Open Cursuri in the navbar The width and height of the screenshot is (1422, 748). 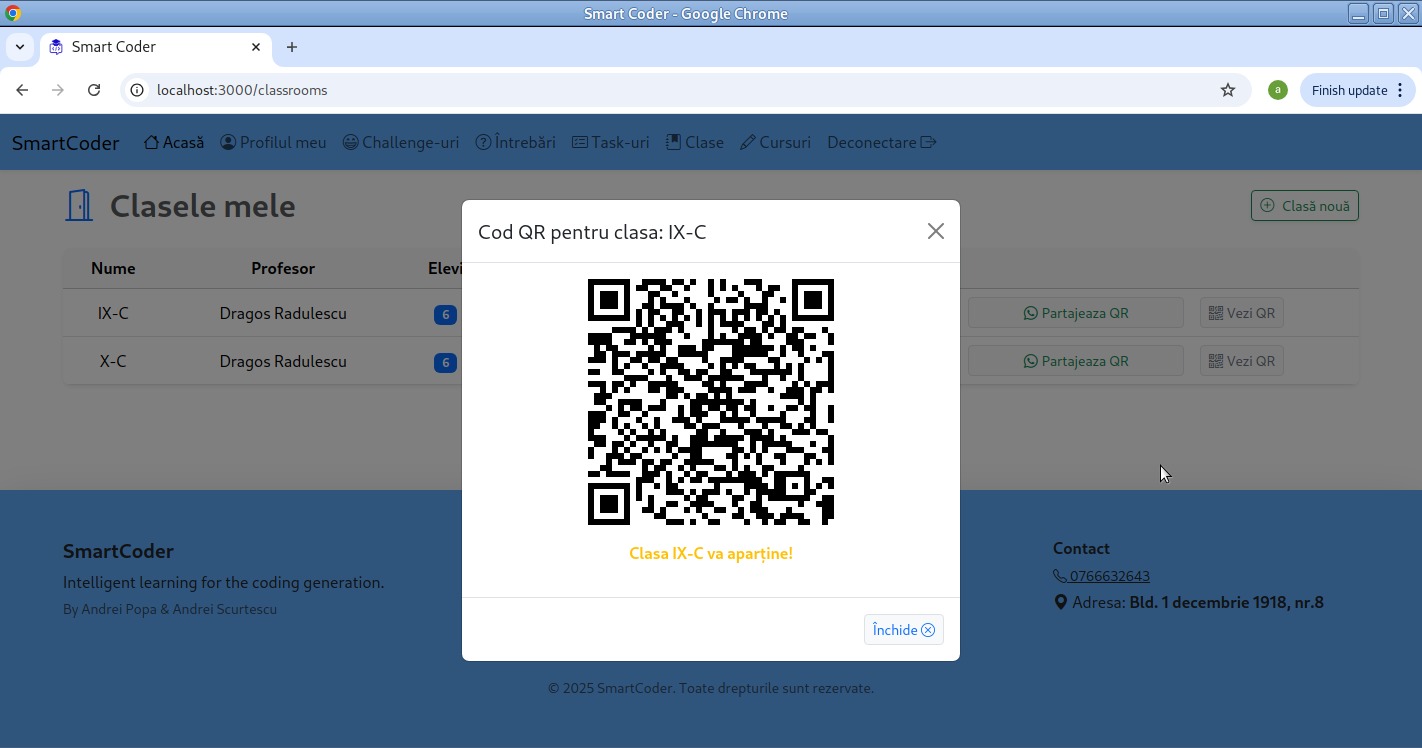coord(775,143)
